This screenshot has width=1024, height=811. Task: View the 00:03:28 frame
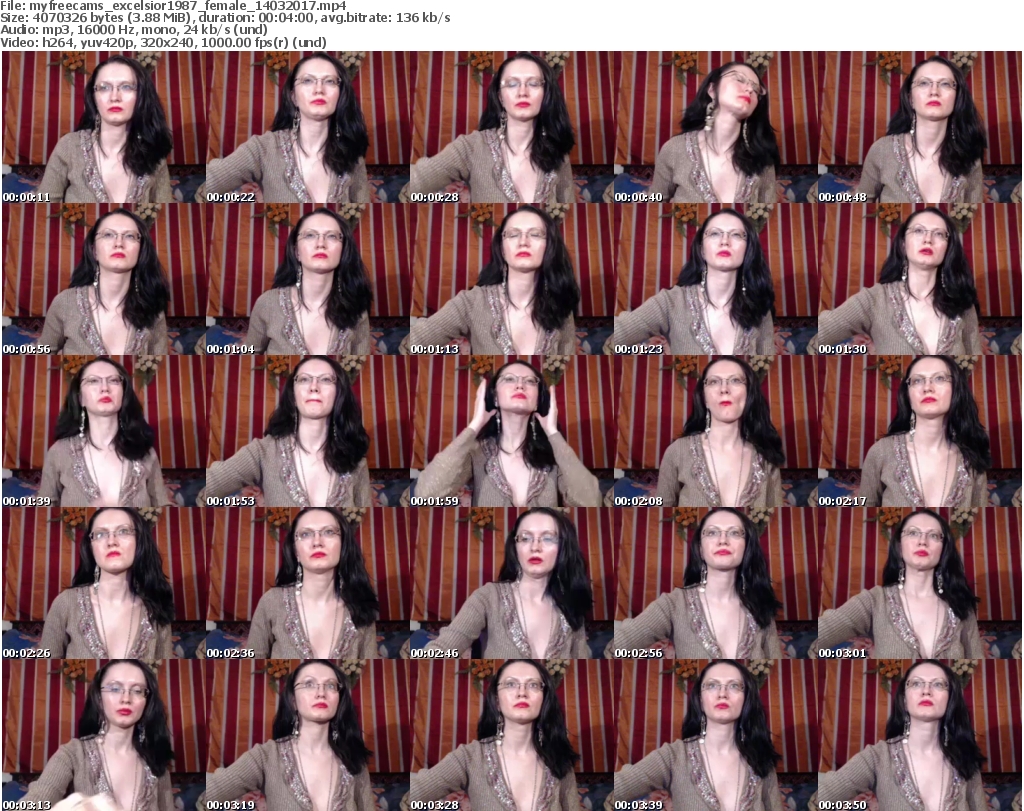click(511, 735)
